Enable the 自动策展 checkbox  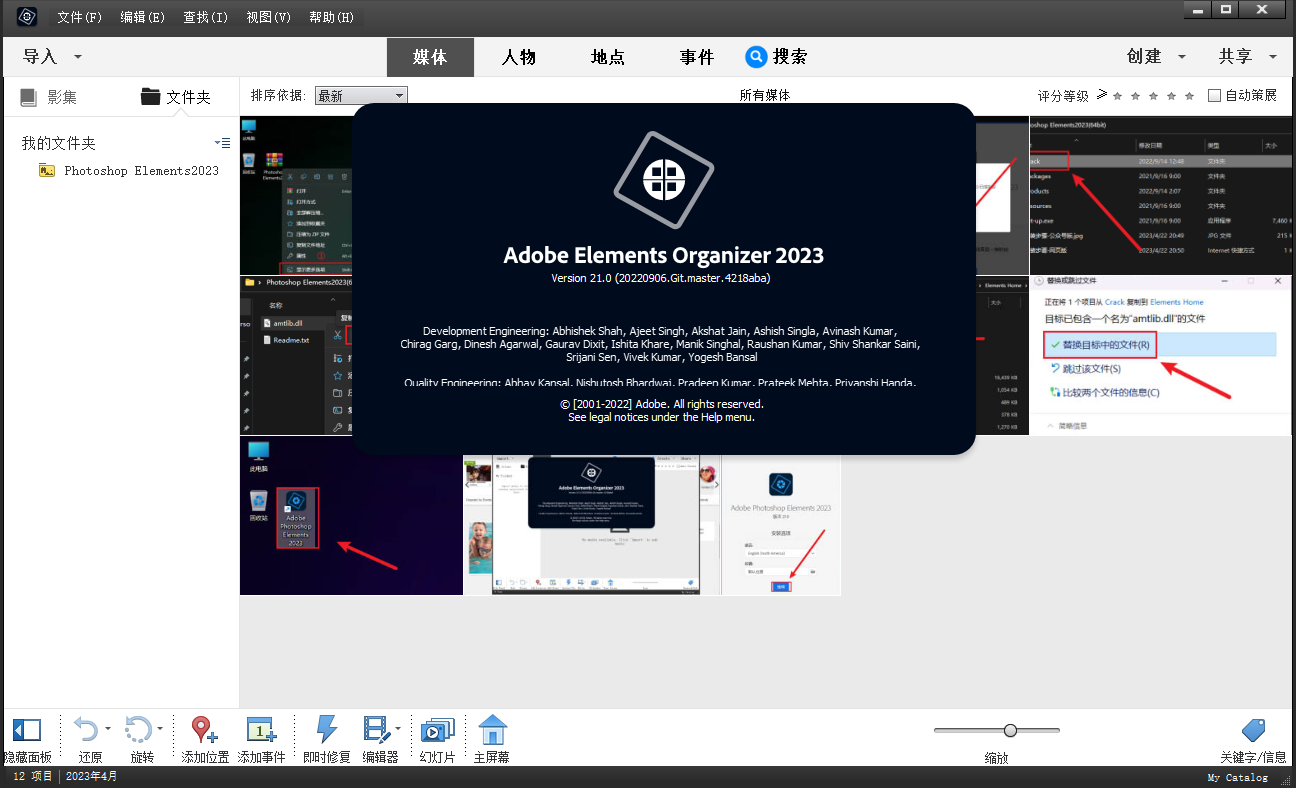(x=1215, y=95)
